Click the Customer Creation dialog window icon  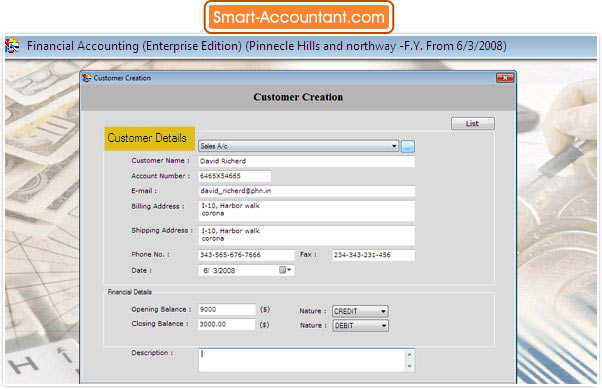tap(87, 78)
